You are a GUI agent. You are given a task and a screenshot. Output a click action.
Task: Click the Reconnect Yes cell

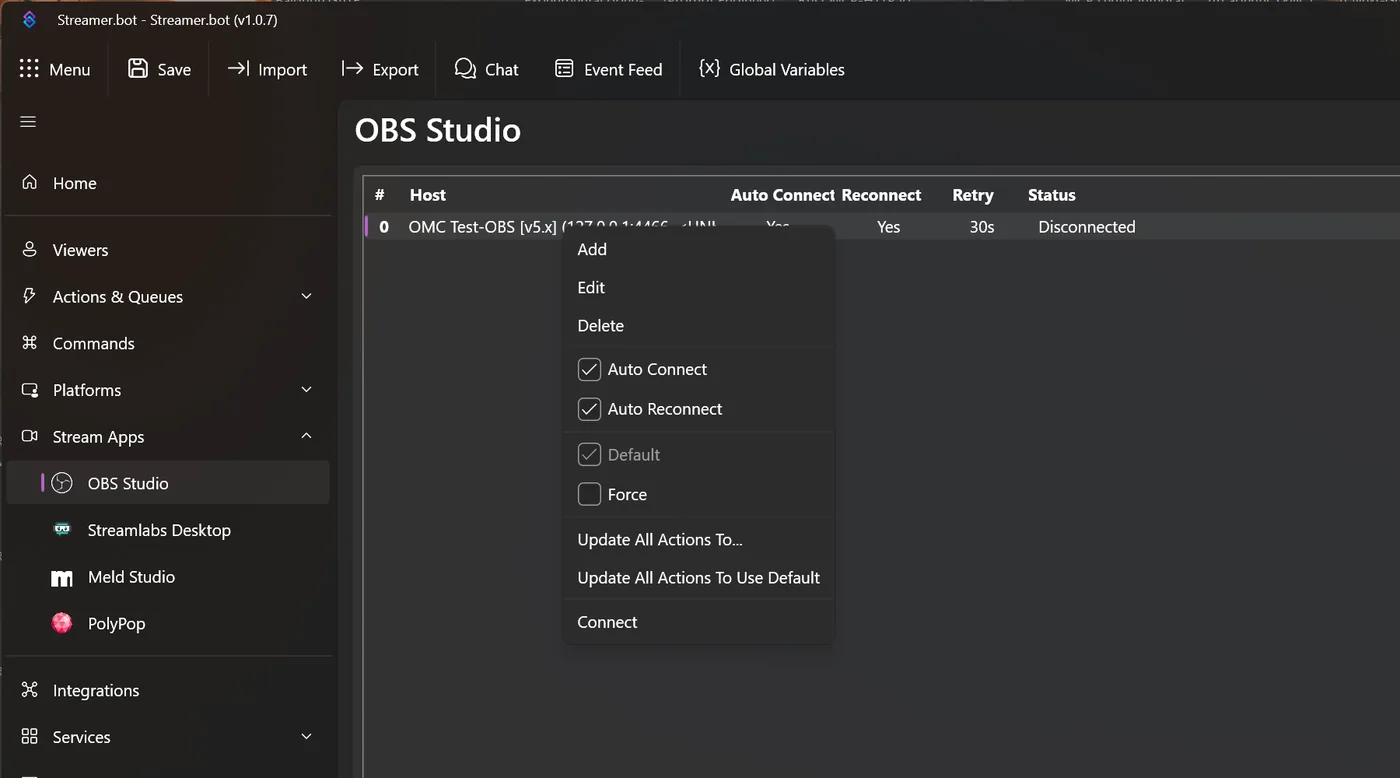pos(889,227)
